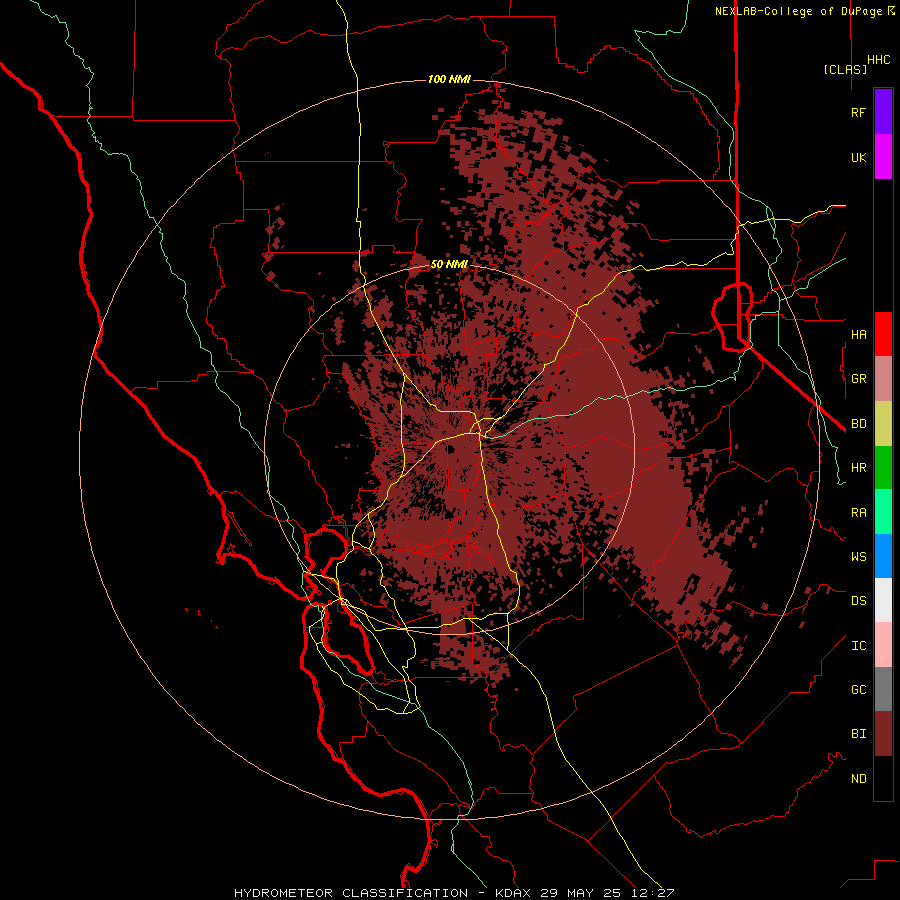This screenshot has width=900, height=900.
Task: Click the ND black legend swatch
Action: [x=883, y=778]
